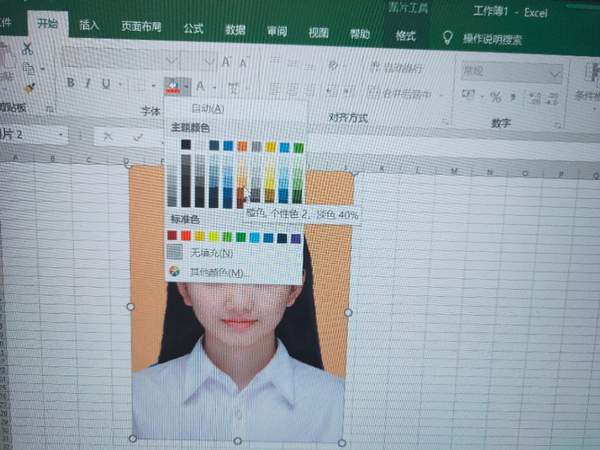Click the accounting currency format icon
This screenshot has width=600, height=450.
pyautogui.click(x=468, y=94)
